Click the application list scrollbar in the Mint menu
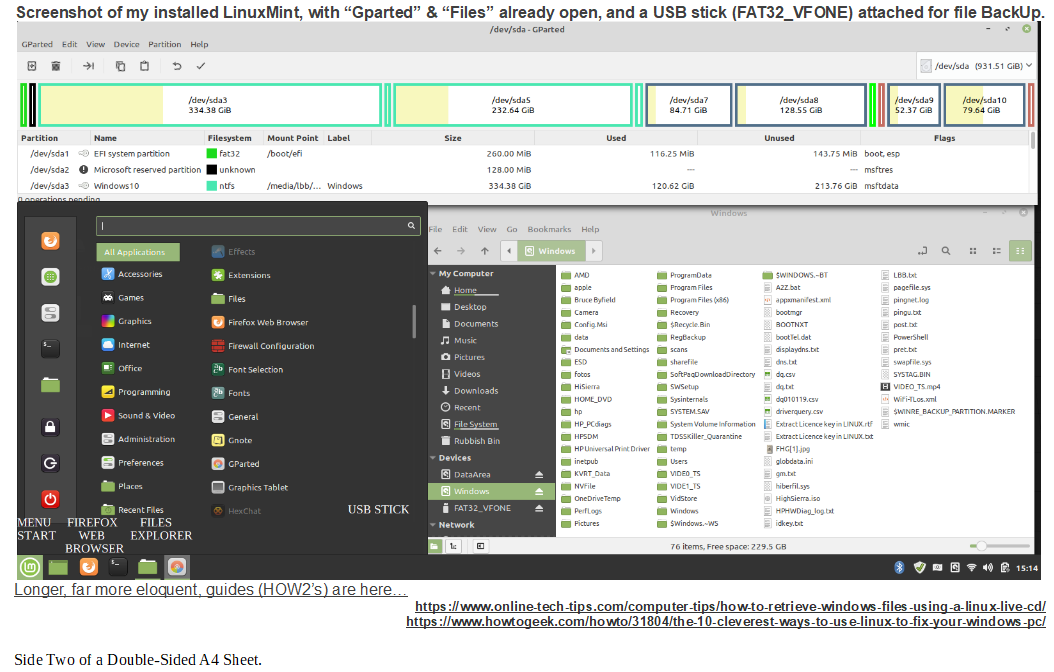 point(414,321)
